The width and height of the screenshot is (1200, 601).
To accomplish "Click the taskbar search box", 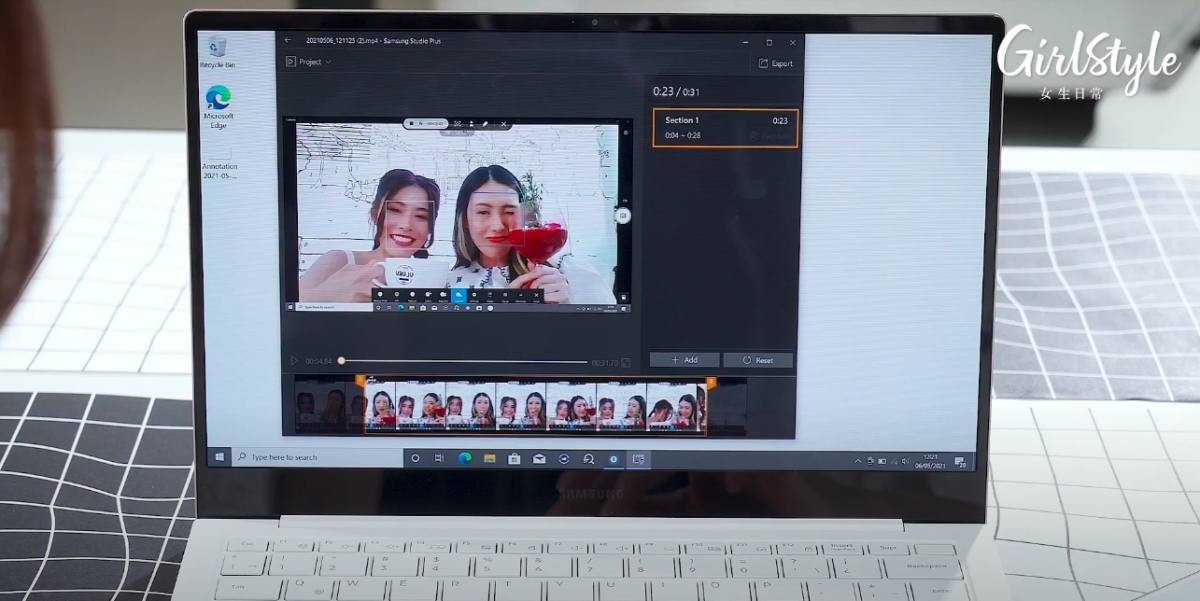I will coord(315,457).
